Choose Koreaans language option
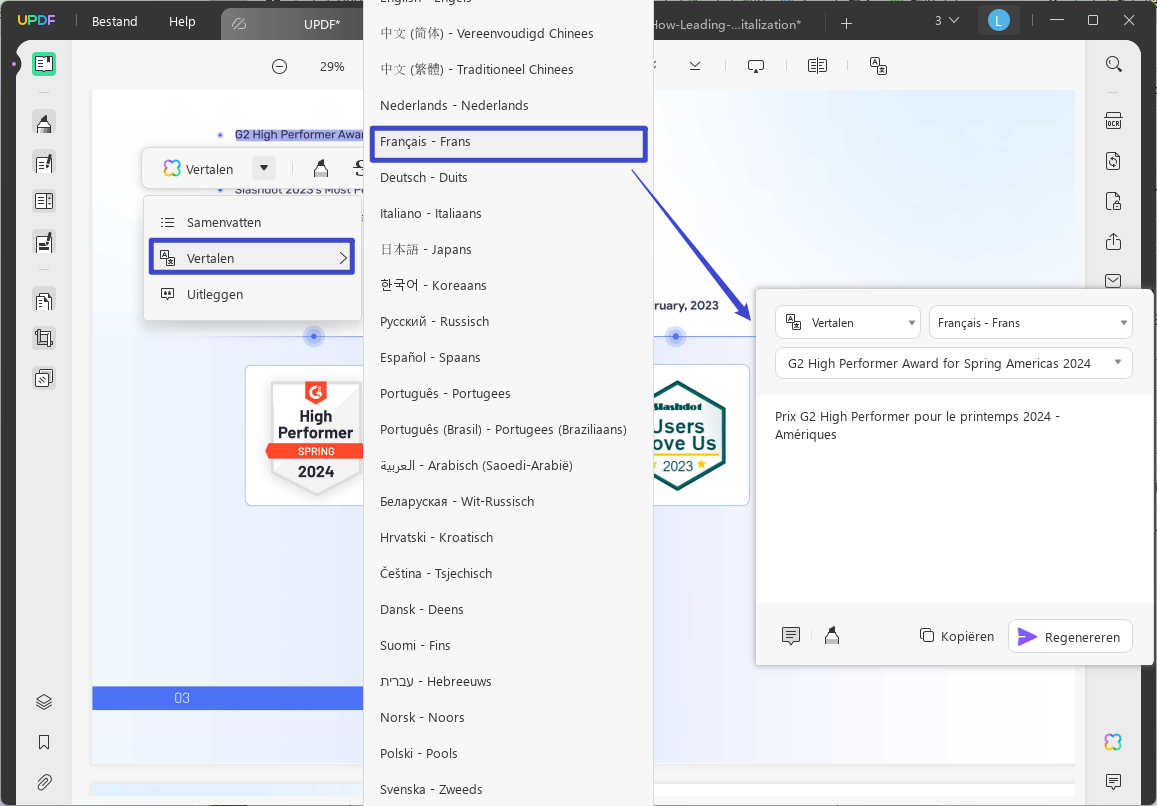This screenshot has width=1157, height=806. [508, 285]
